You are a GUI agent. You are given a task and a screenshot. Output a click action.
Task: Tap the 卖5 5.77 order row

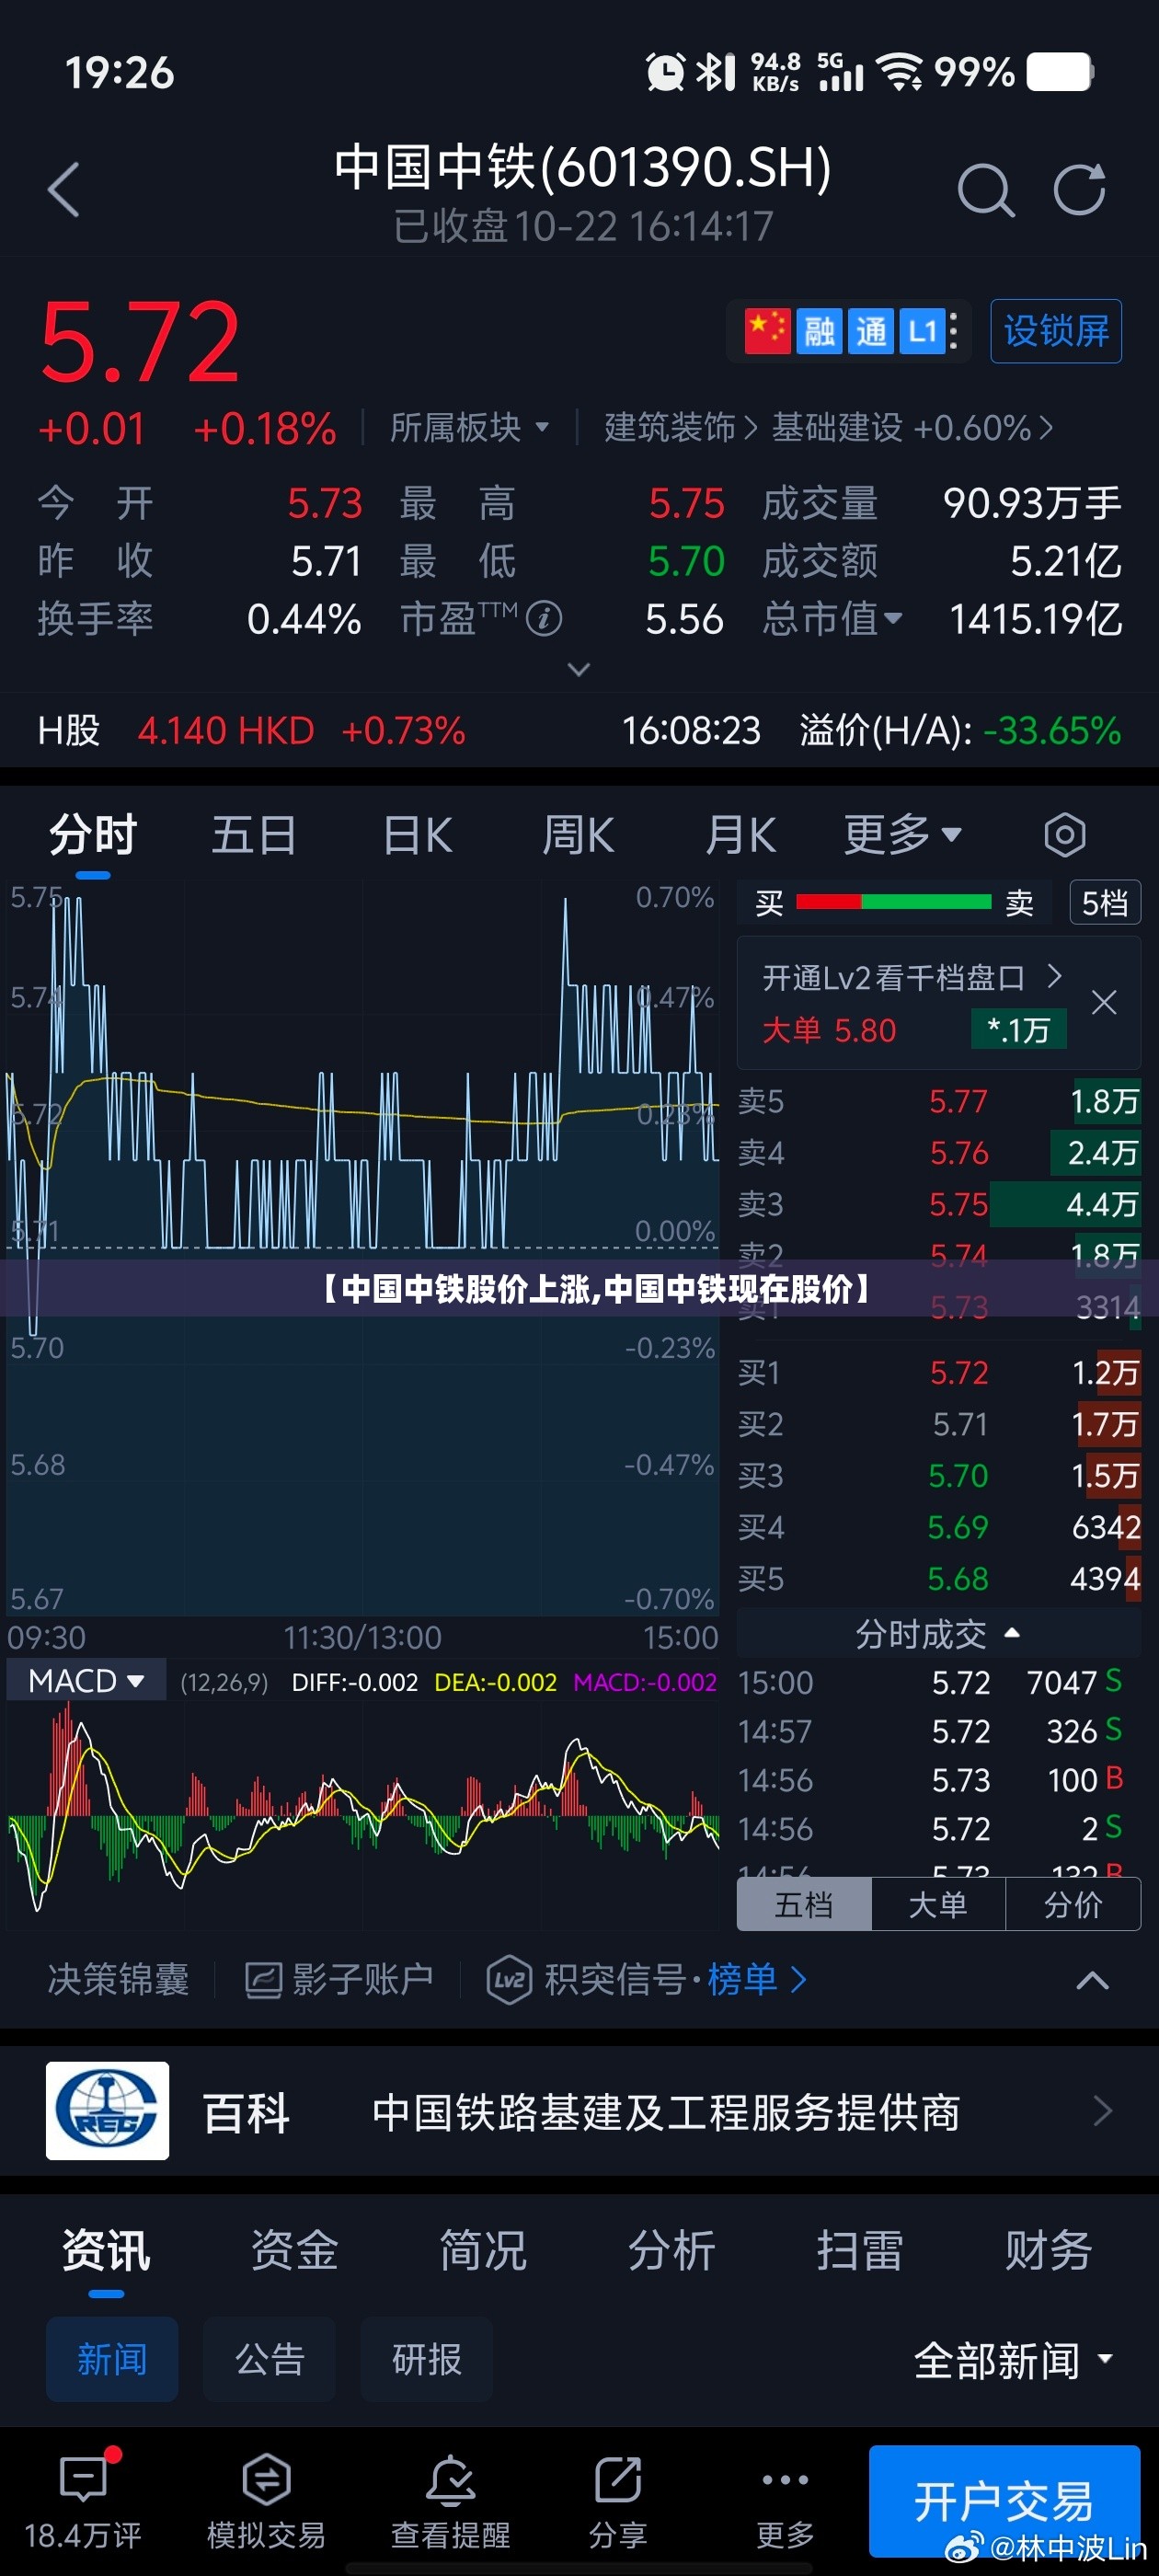click(x=938, y=1101)
